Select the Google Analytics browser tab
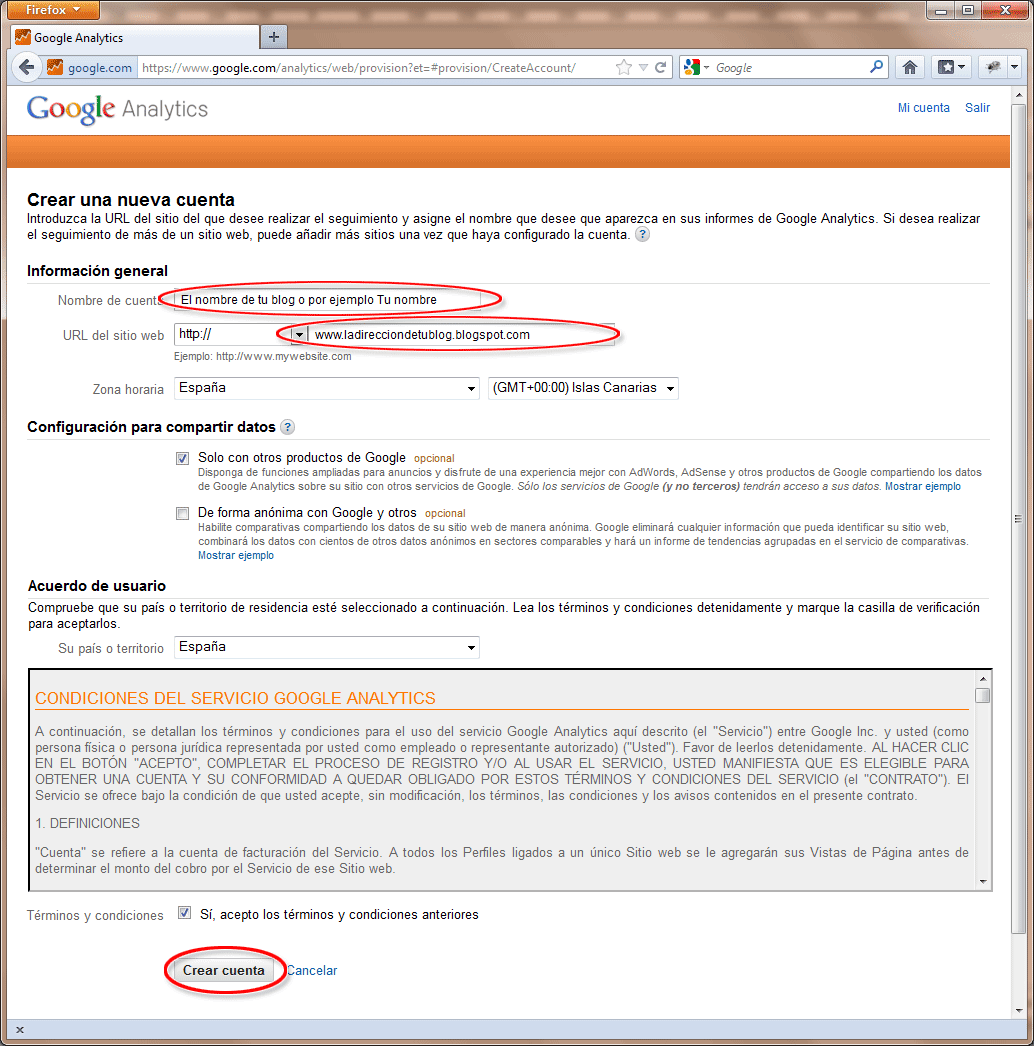Screen dimensions: 1034x1046 130,36
